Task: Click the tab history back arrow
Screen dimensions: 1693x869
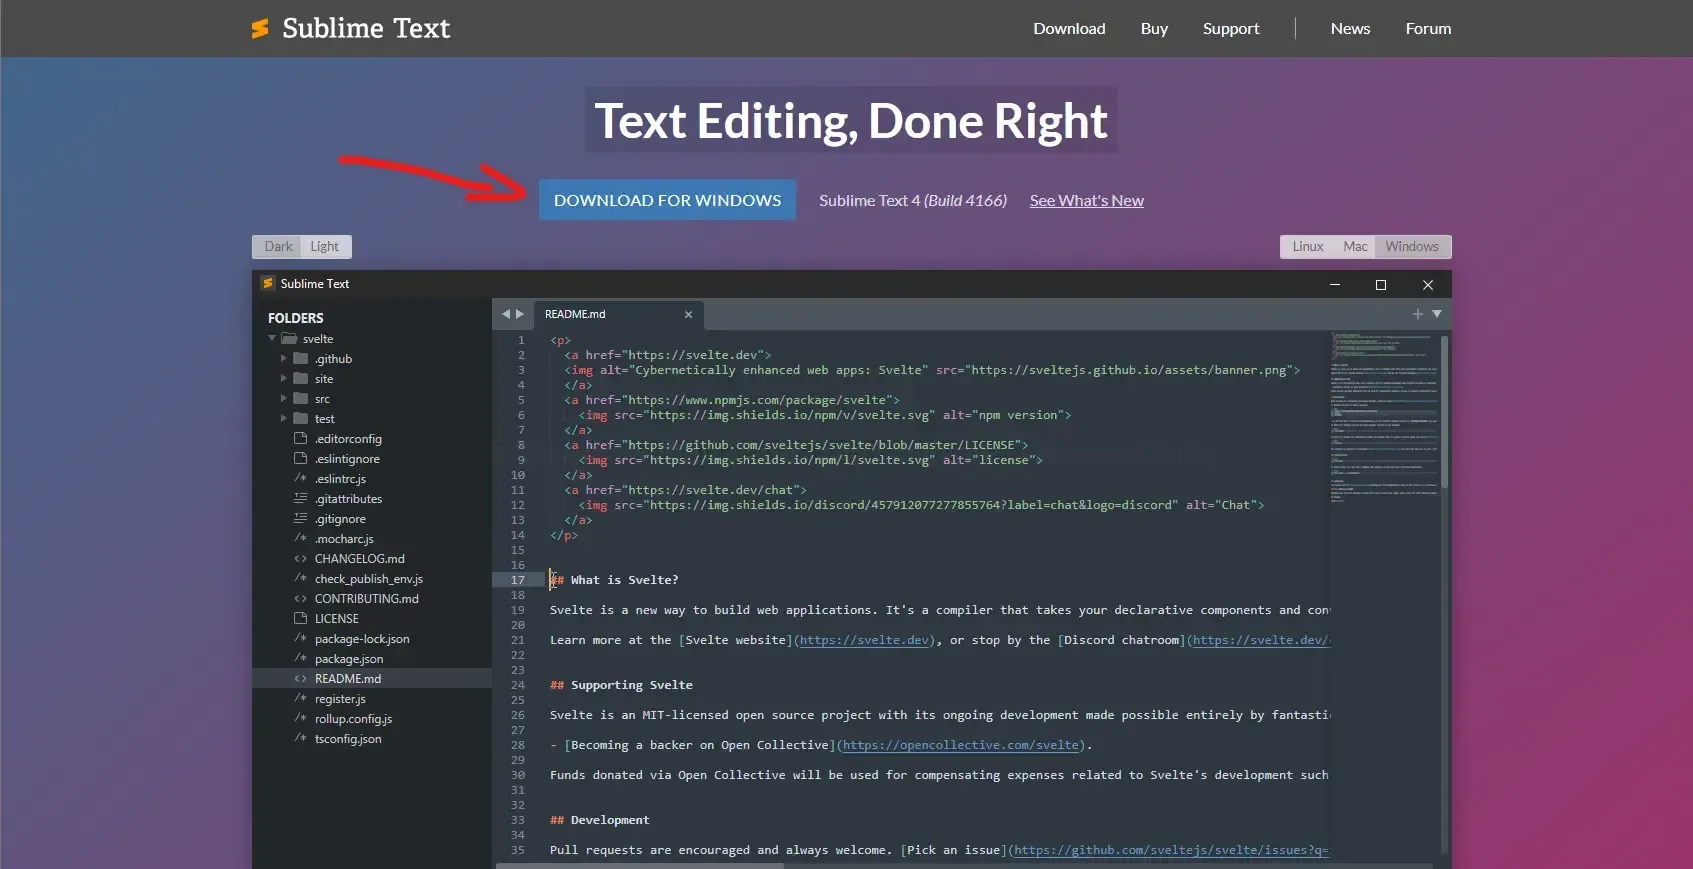Action: tap(506, 314)
